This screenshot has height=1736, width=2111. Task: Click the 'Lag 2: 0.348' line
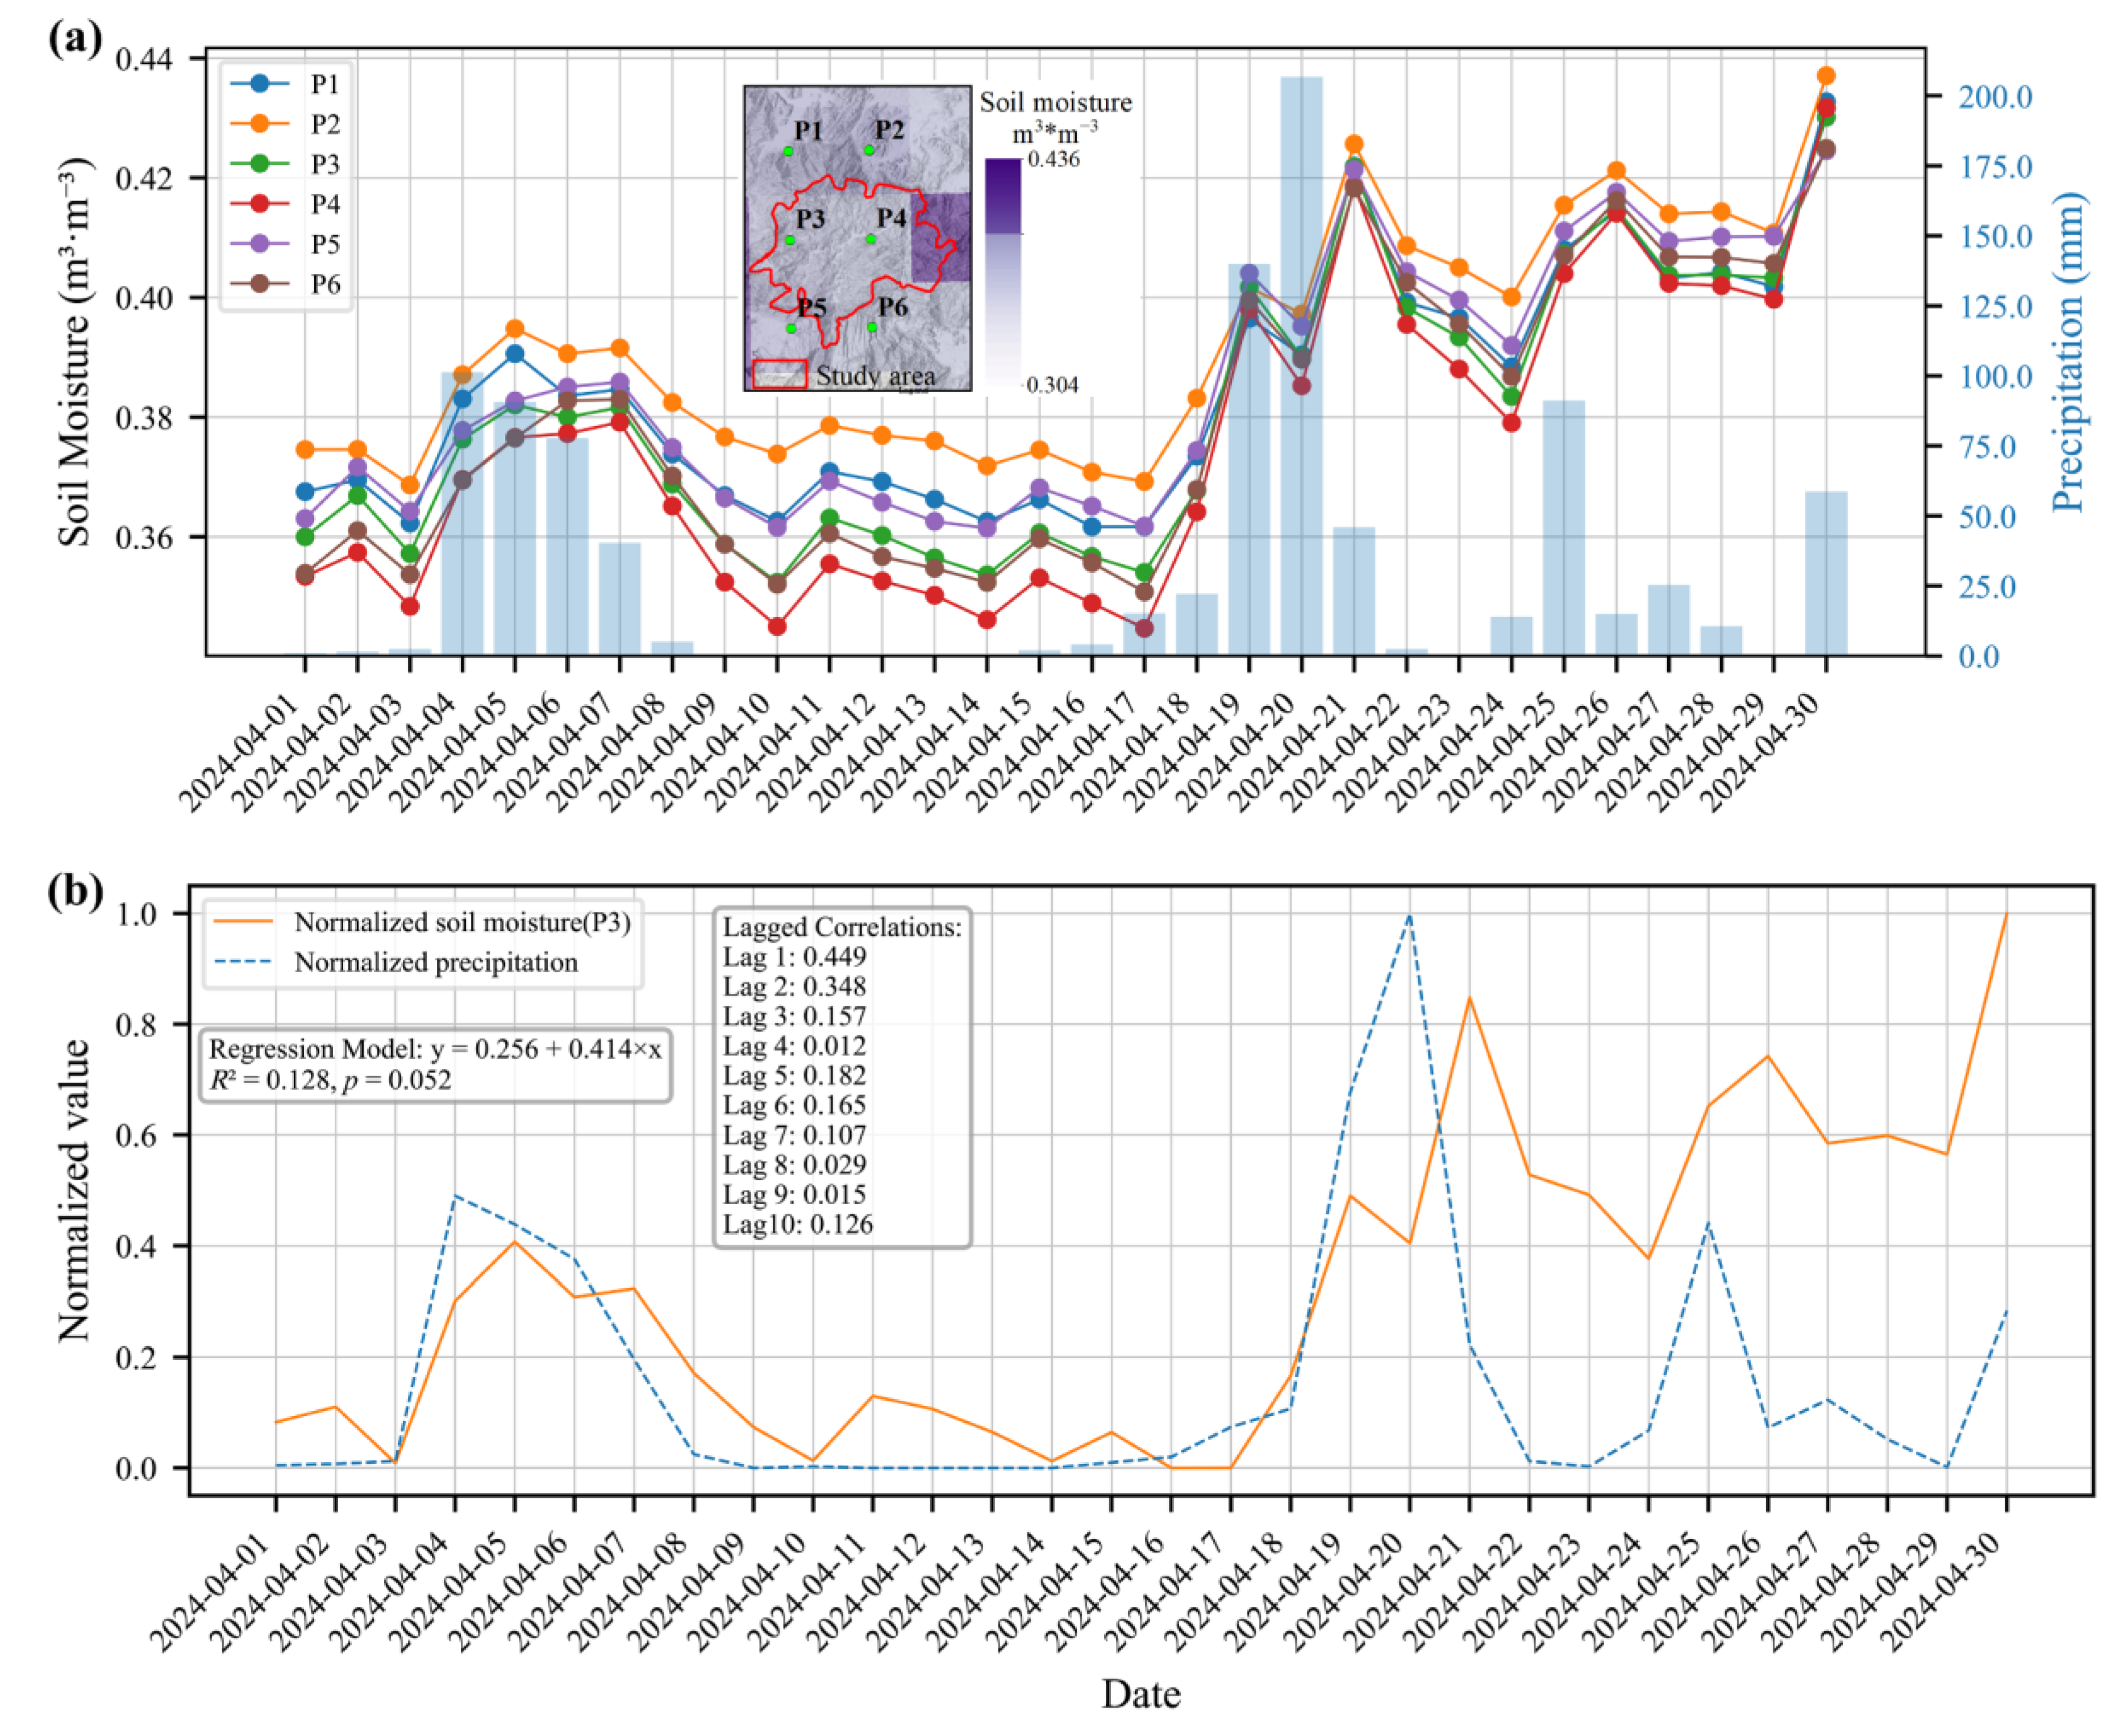click(795, 987)
